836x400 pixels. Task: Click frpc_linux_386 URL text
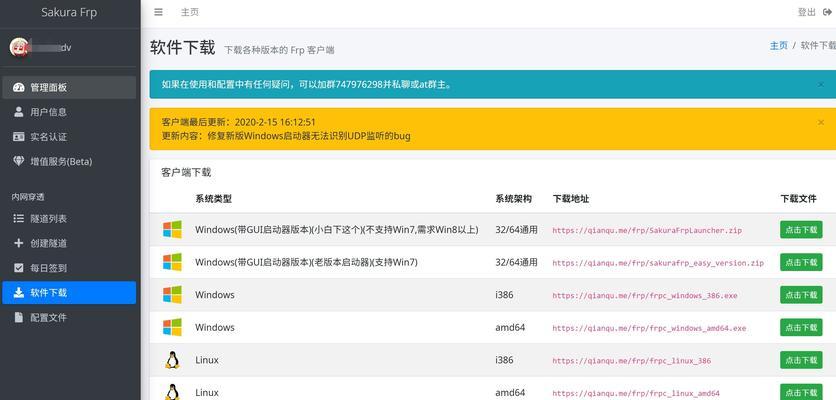(x=631, y=361)
